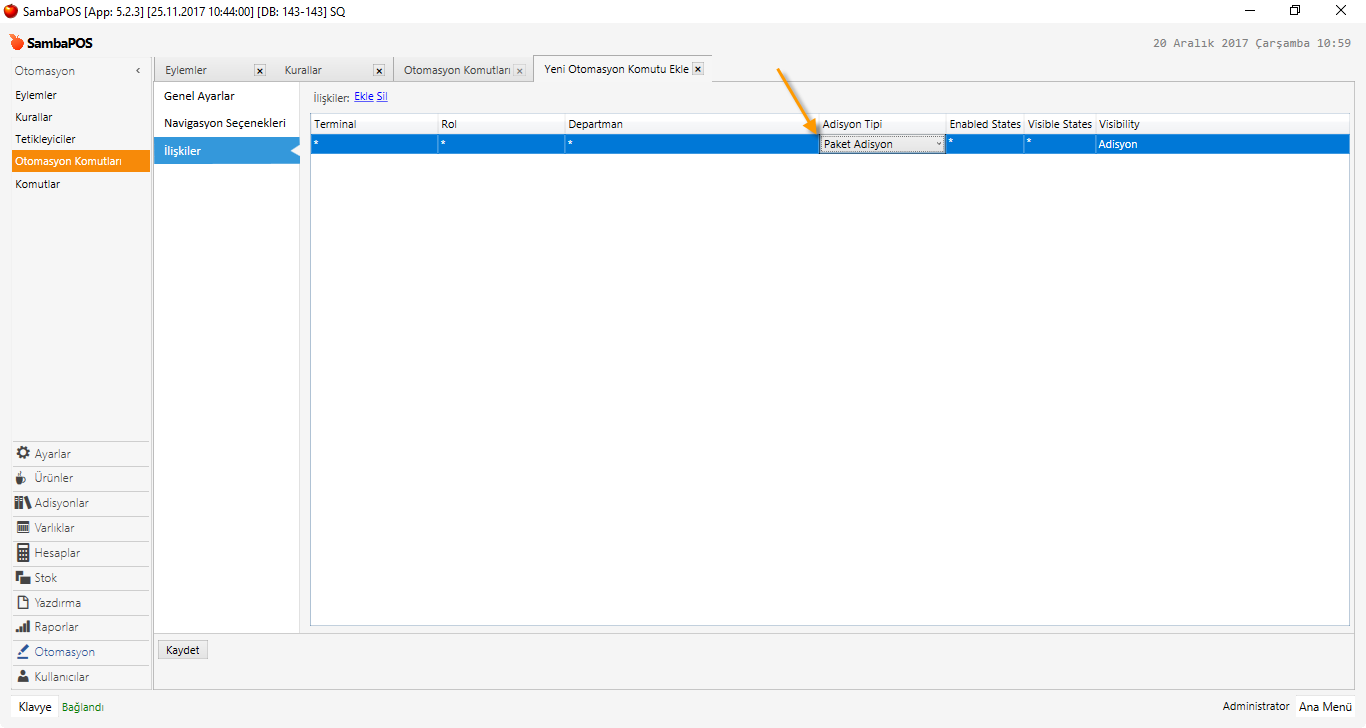Open Kullanıcılar via the person icon
Image resolution: width=1366 pixels, height=728 pixels.
coord(23,677)
